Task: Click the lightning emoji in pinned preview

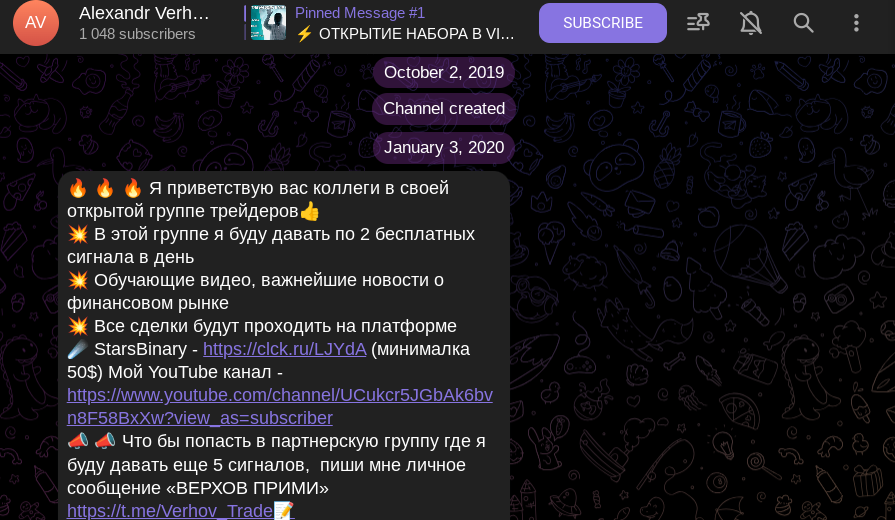Action: pyautogui.click(x=304, y=34)
